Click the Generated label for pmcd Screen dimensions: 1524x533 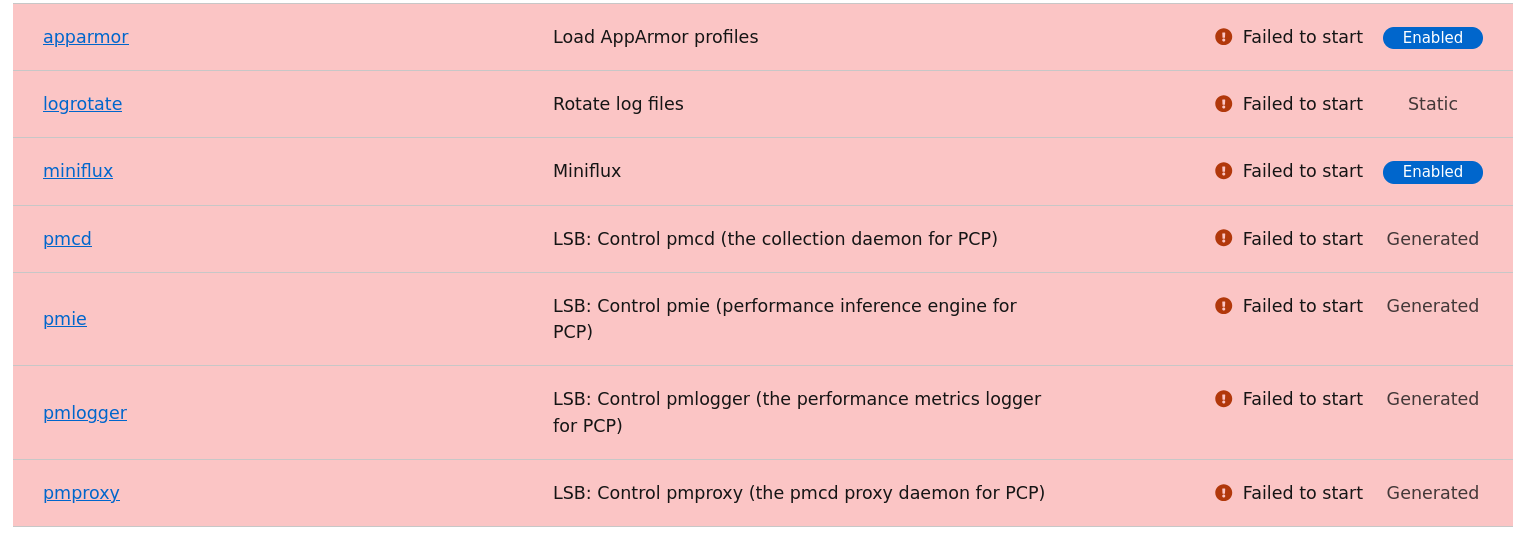(x=1432, y=239)
